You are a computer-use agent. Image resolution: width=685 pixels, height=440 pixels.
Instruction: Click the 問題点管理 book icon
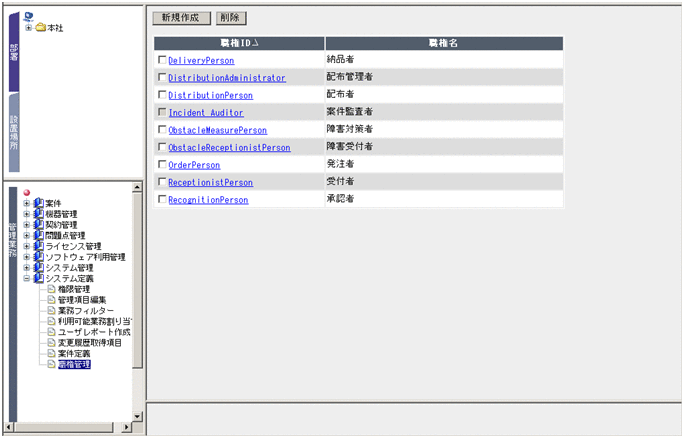pos(39,236)
